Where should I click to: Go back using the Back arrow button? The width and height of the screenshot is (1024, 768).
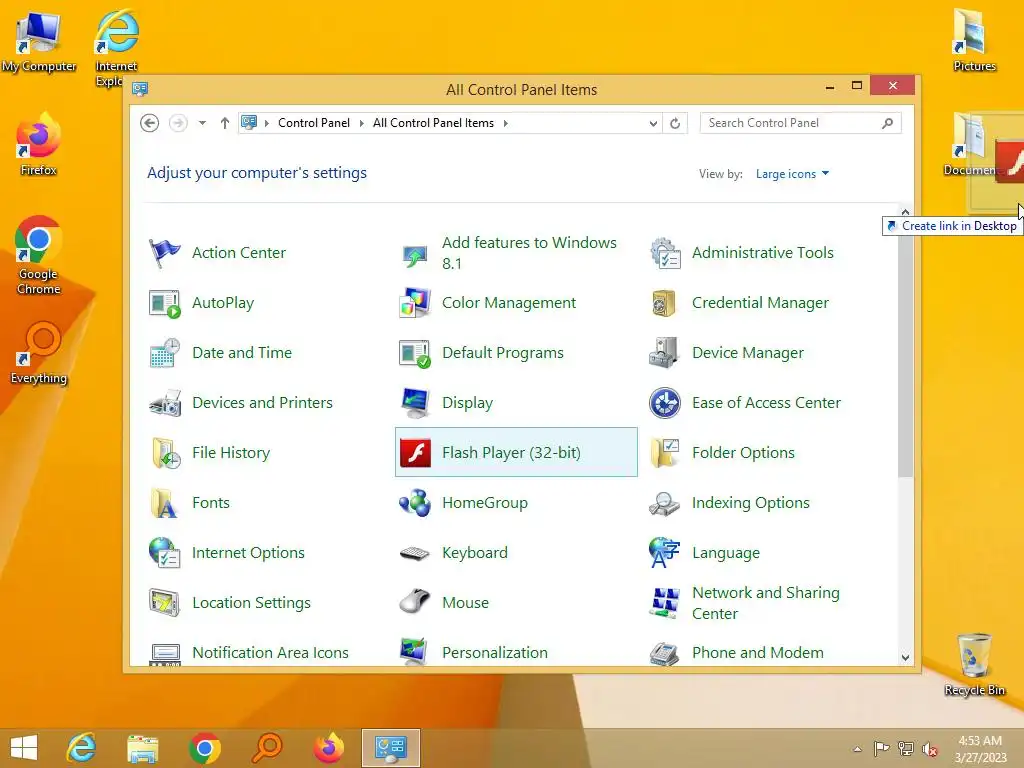coord(150,123)
